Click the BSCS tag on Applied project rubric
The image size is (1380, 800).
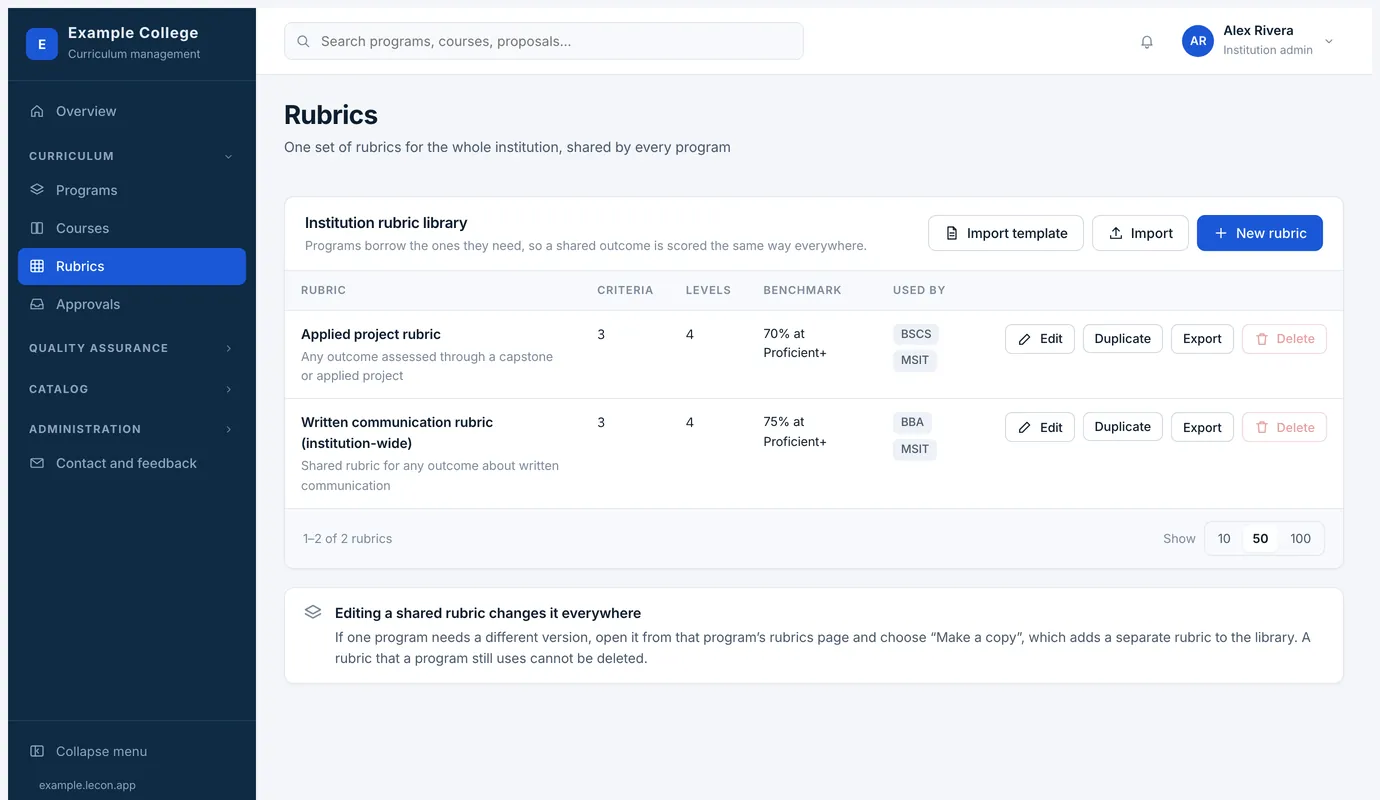[x=916, y=334]
